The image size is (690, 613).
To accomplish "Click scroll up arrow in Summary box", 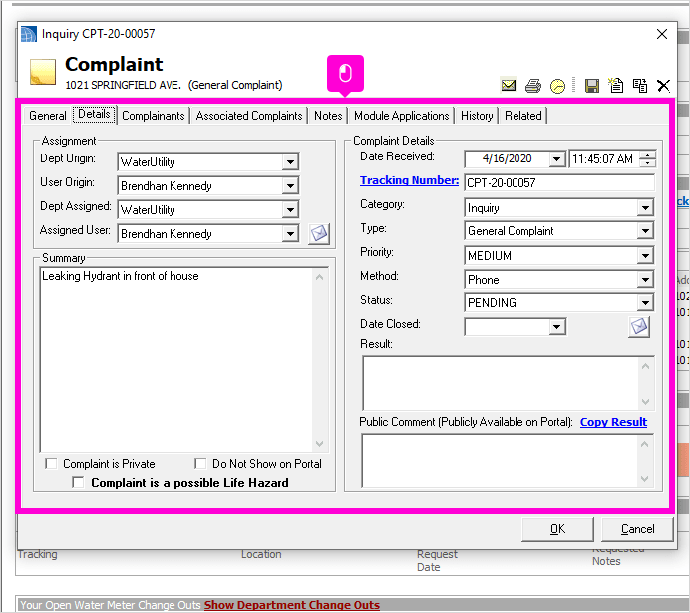I will (x=319, y=277).
